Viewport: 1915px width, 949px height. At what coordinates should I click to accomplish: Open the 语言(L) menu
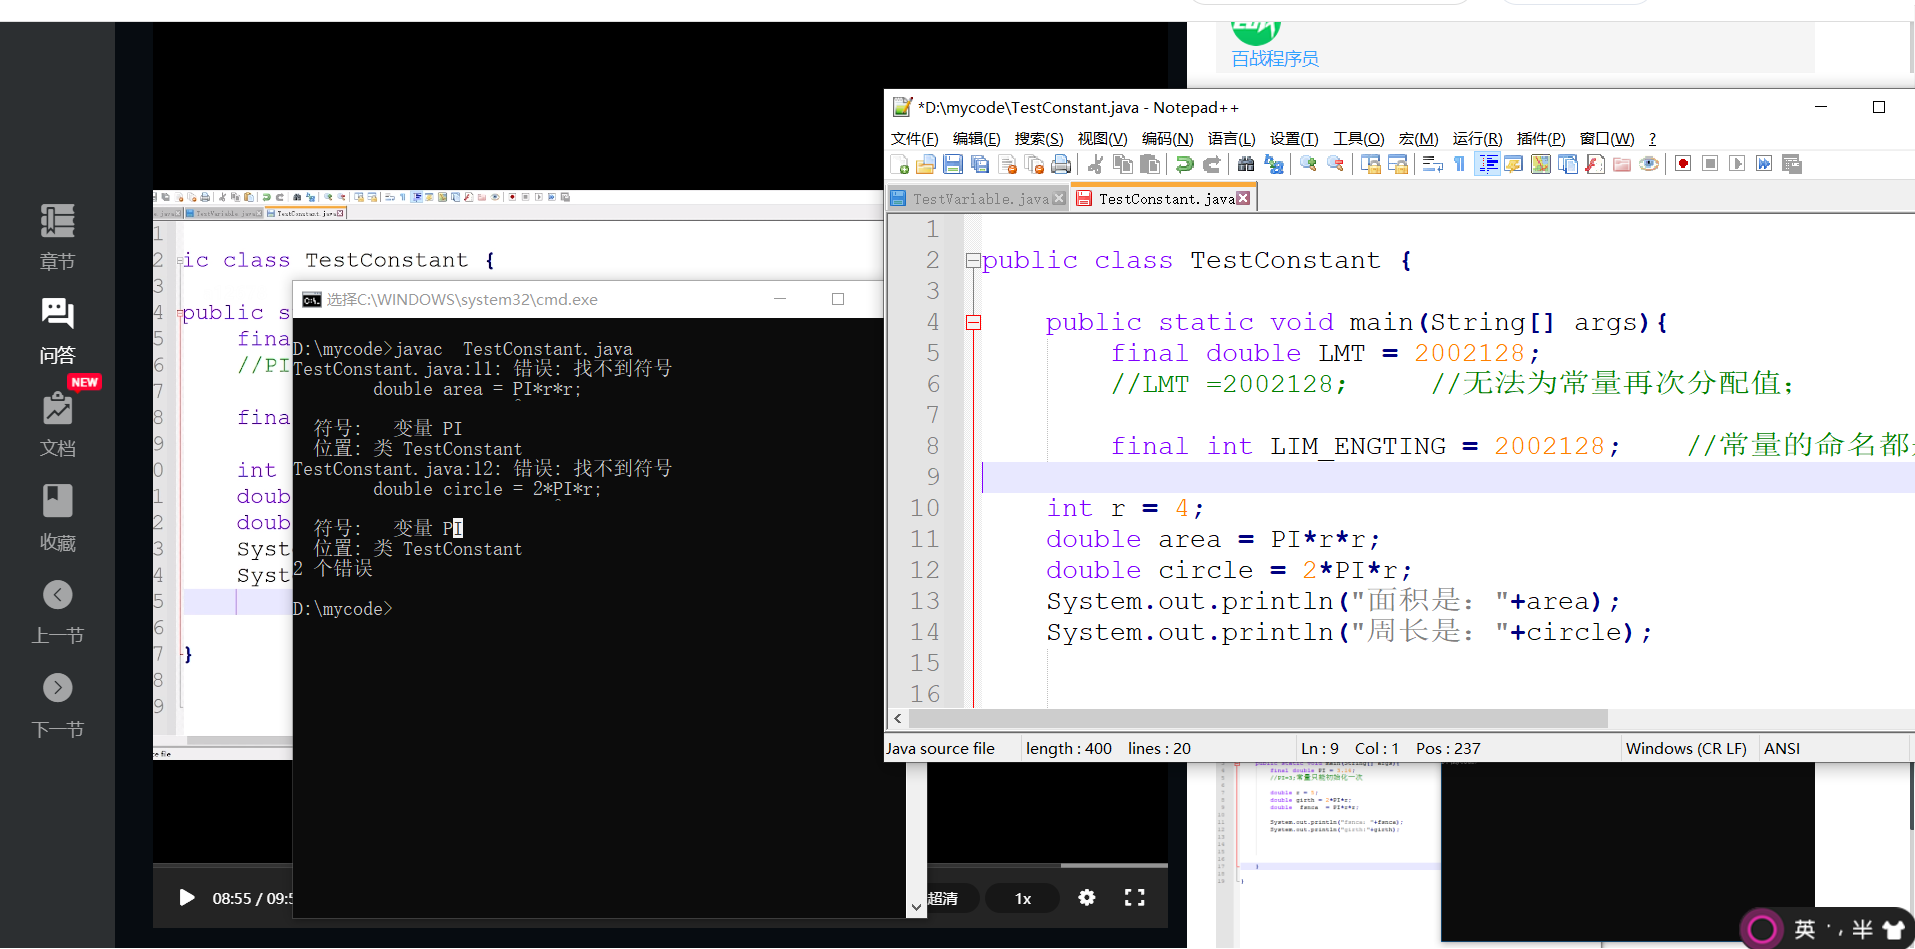coord(1231,139)
